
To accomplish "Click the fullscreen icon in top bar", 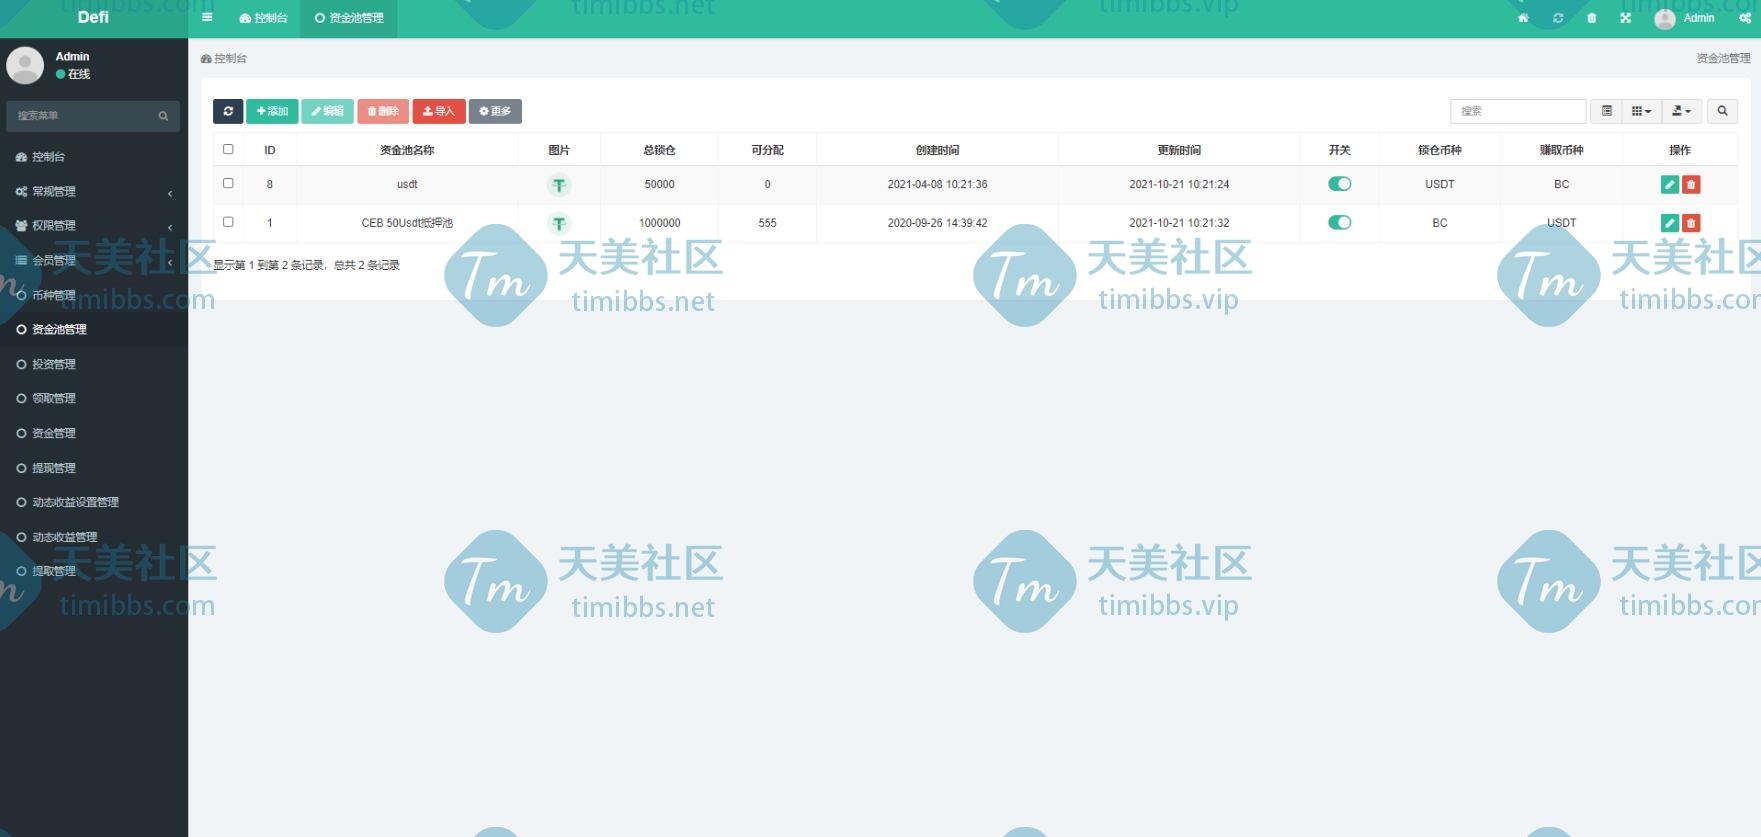I will [x=1625, y=18].
